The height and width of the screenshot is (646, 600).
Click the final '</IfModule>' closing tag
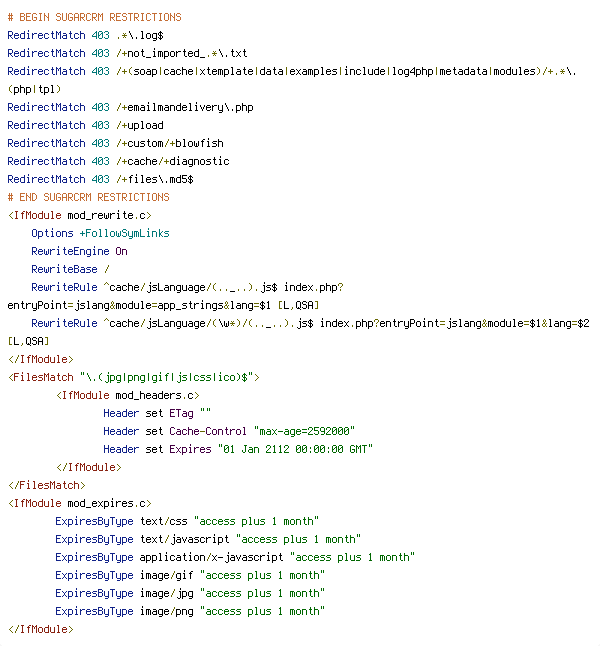click(x=40, y=630)
